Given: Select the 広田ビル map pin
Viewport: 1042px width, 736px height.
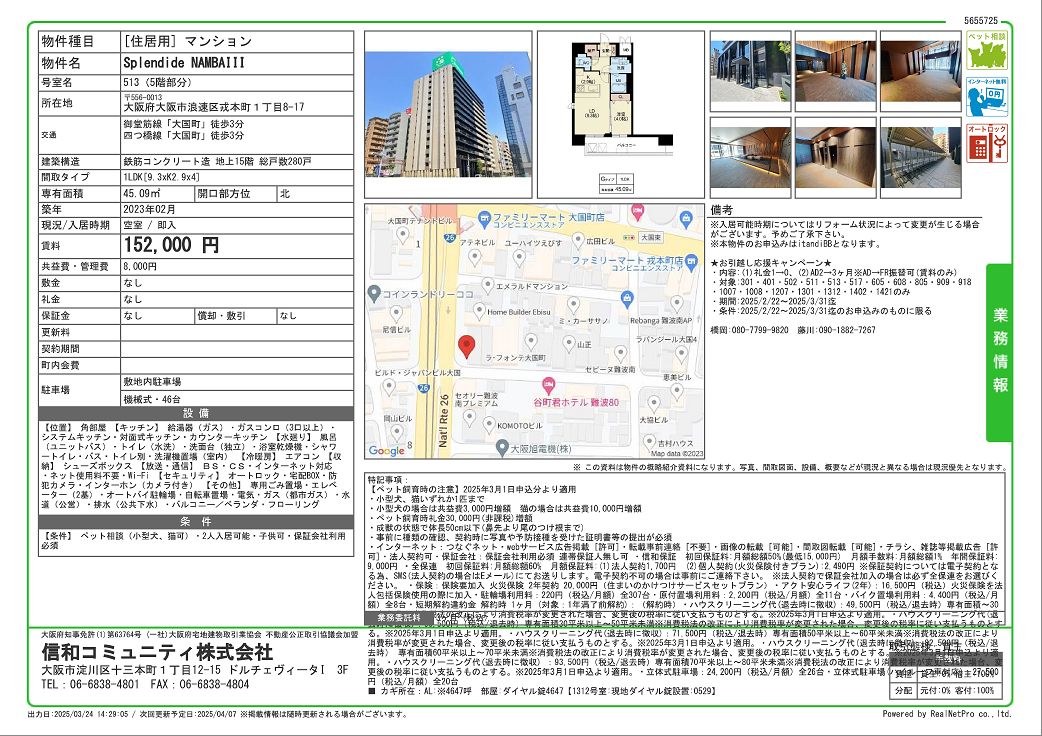Looking at the screenshot, I should tap(578, 240).
